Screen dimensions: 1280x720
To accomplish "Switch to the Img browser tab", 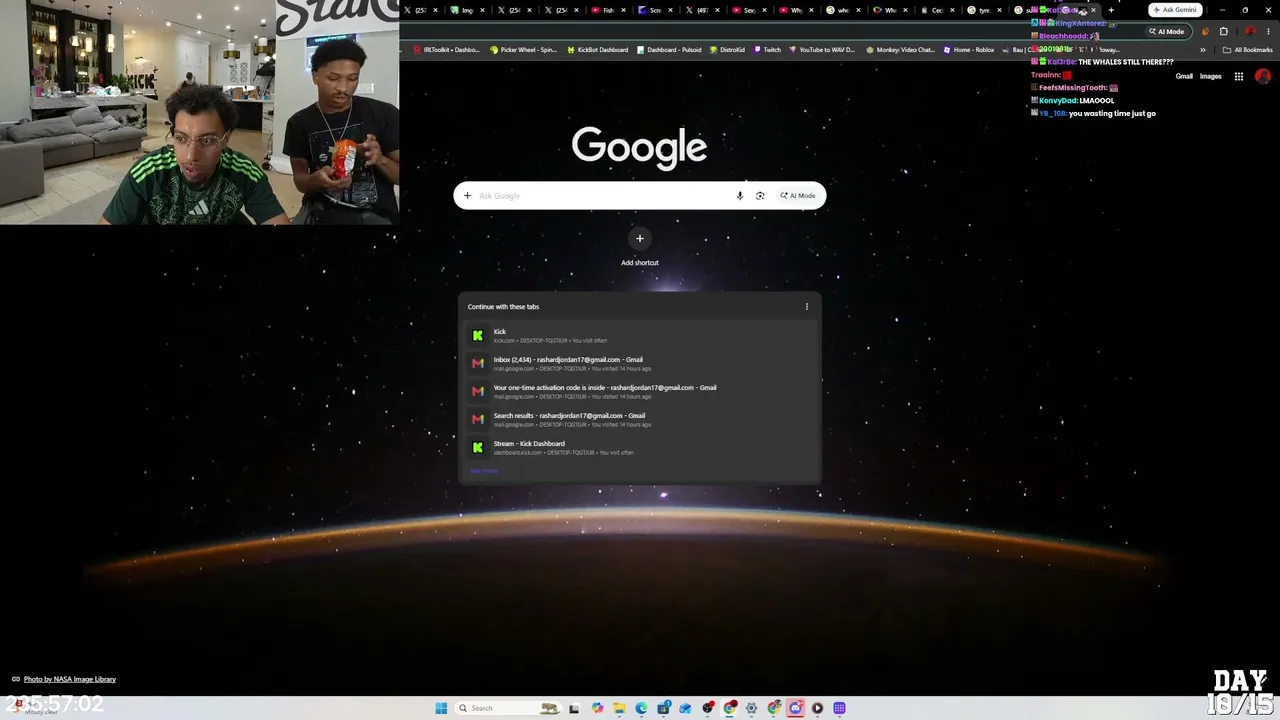I will click(x=467, y=10).
